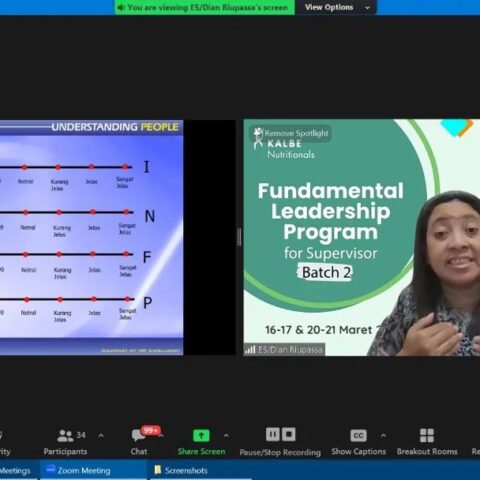The width and height of the screenshot is (480, 480).
Task: Click the KALBE Nutritionals logo
Action: click(x=284, y=143)
